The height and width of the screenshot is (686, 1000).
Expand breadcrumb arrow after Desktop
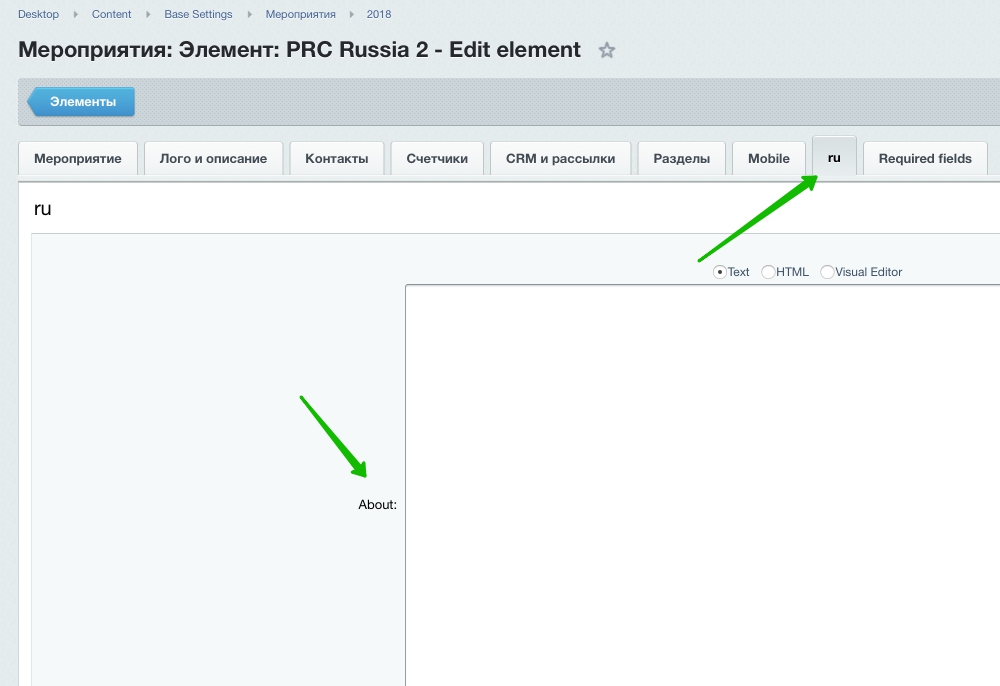coord(76,15)
